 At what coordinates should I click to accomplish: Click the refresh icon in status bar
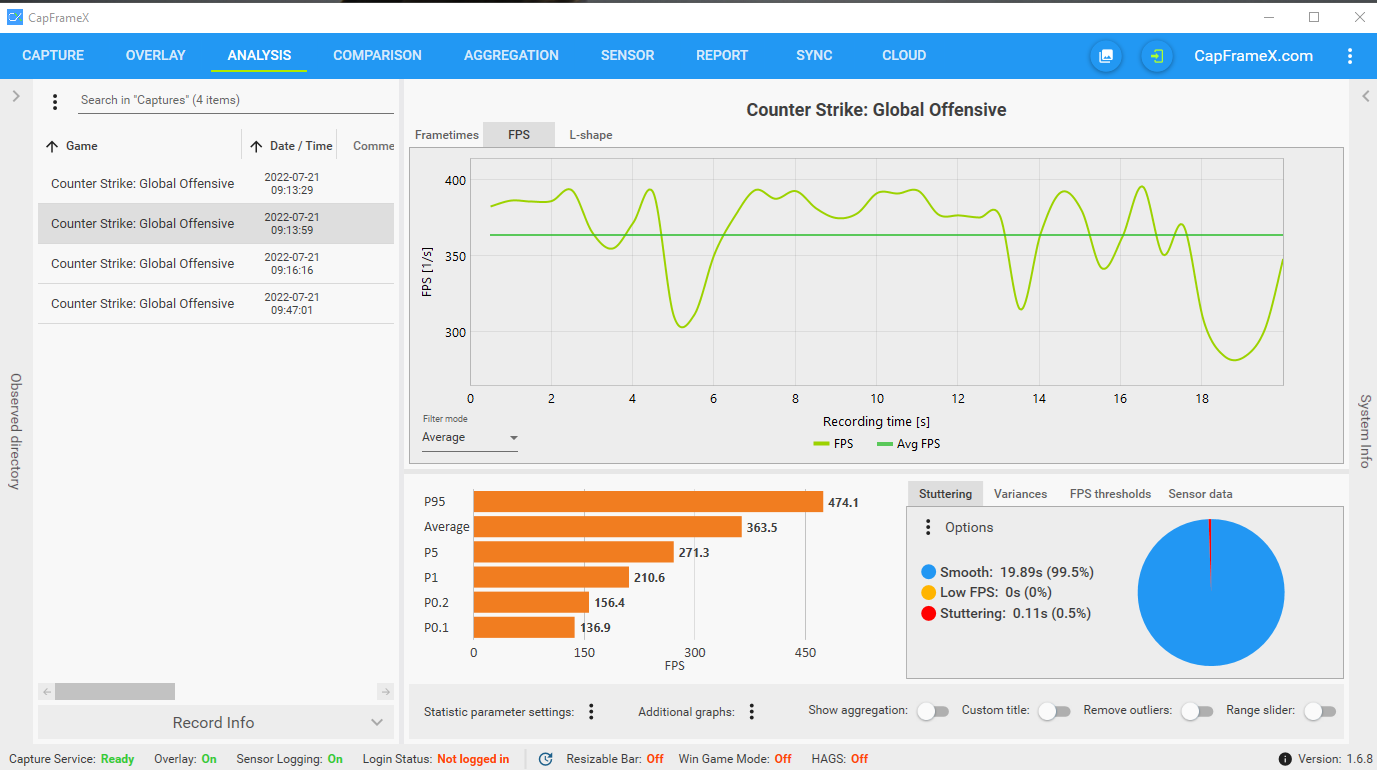tap(546, 759)
